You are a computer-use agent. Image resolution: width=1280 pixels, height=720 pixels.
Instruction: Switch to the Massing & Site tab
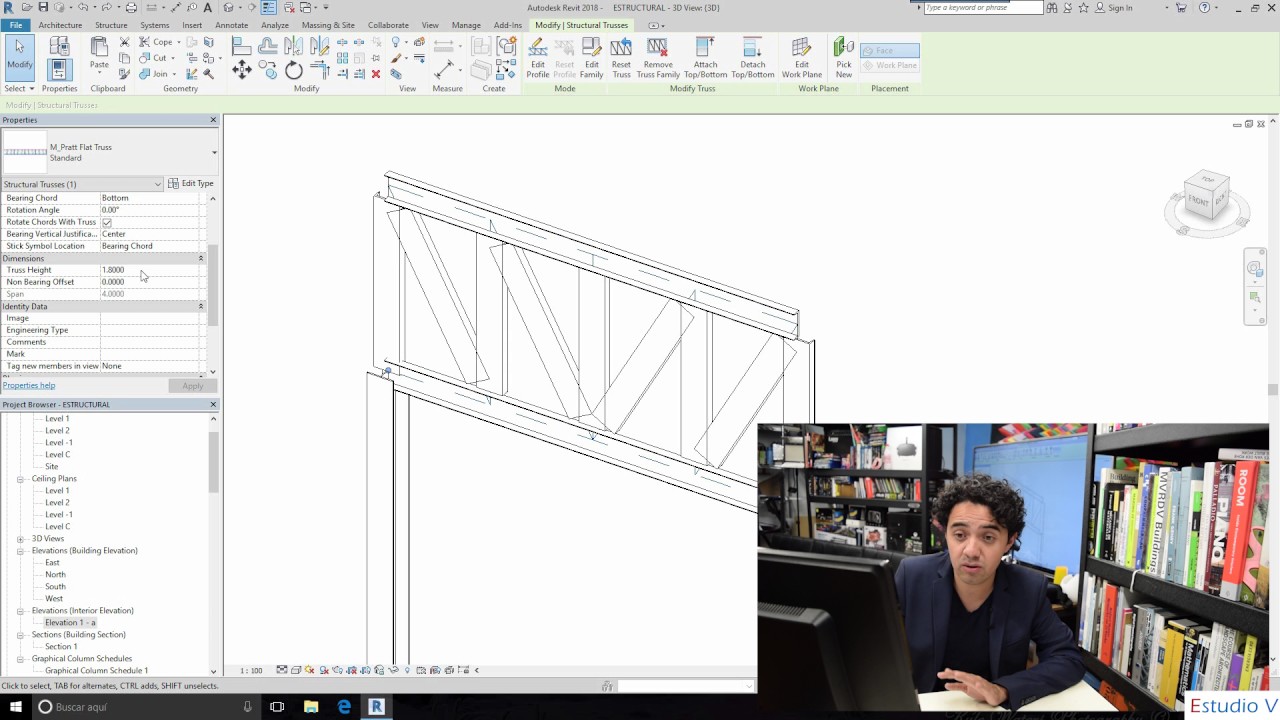point(328,25)
